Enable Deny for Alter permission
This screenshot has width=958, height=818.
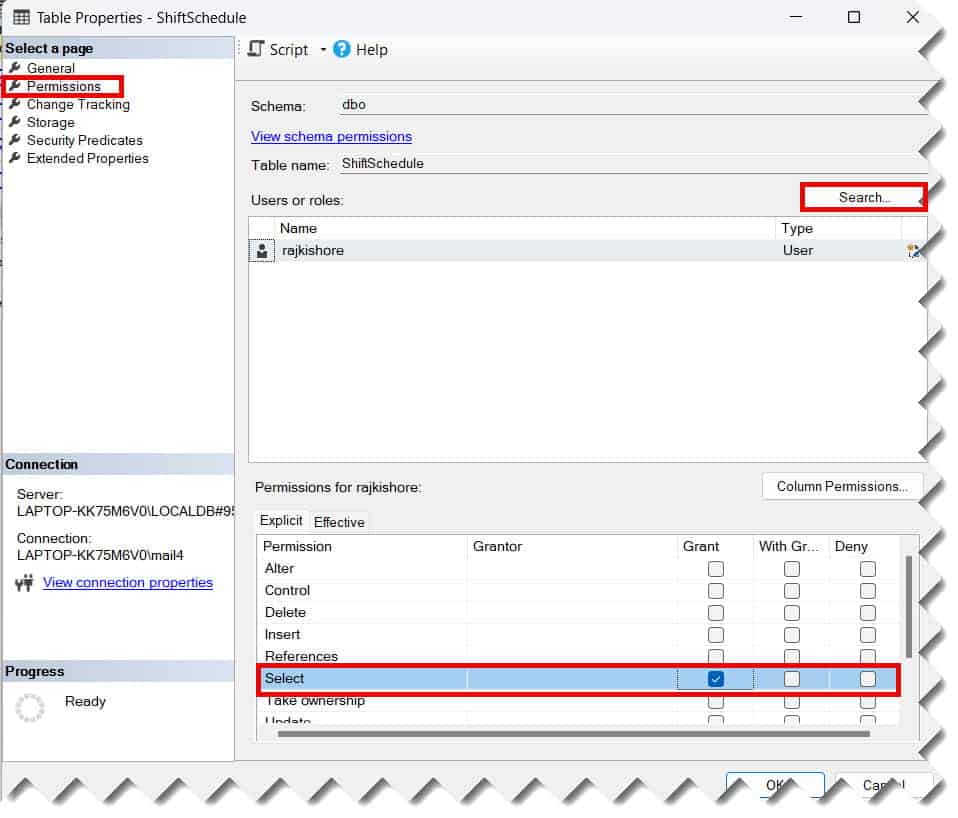pos(868,569)
